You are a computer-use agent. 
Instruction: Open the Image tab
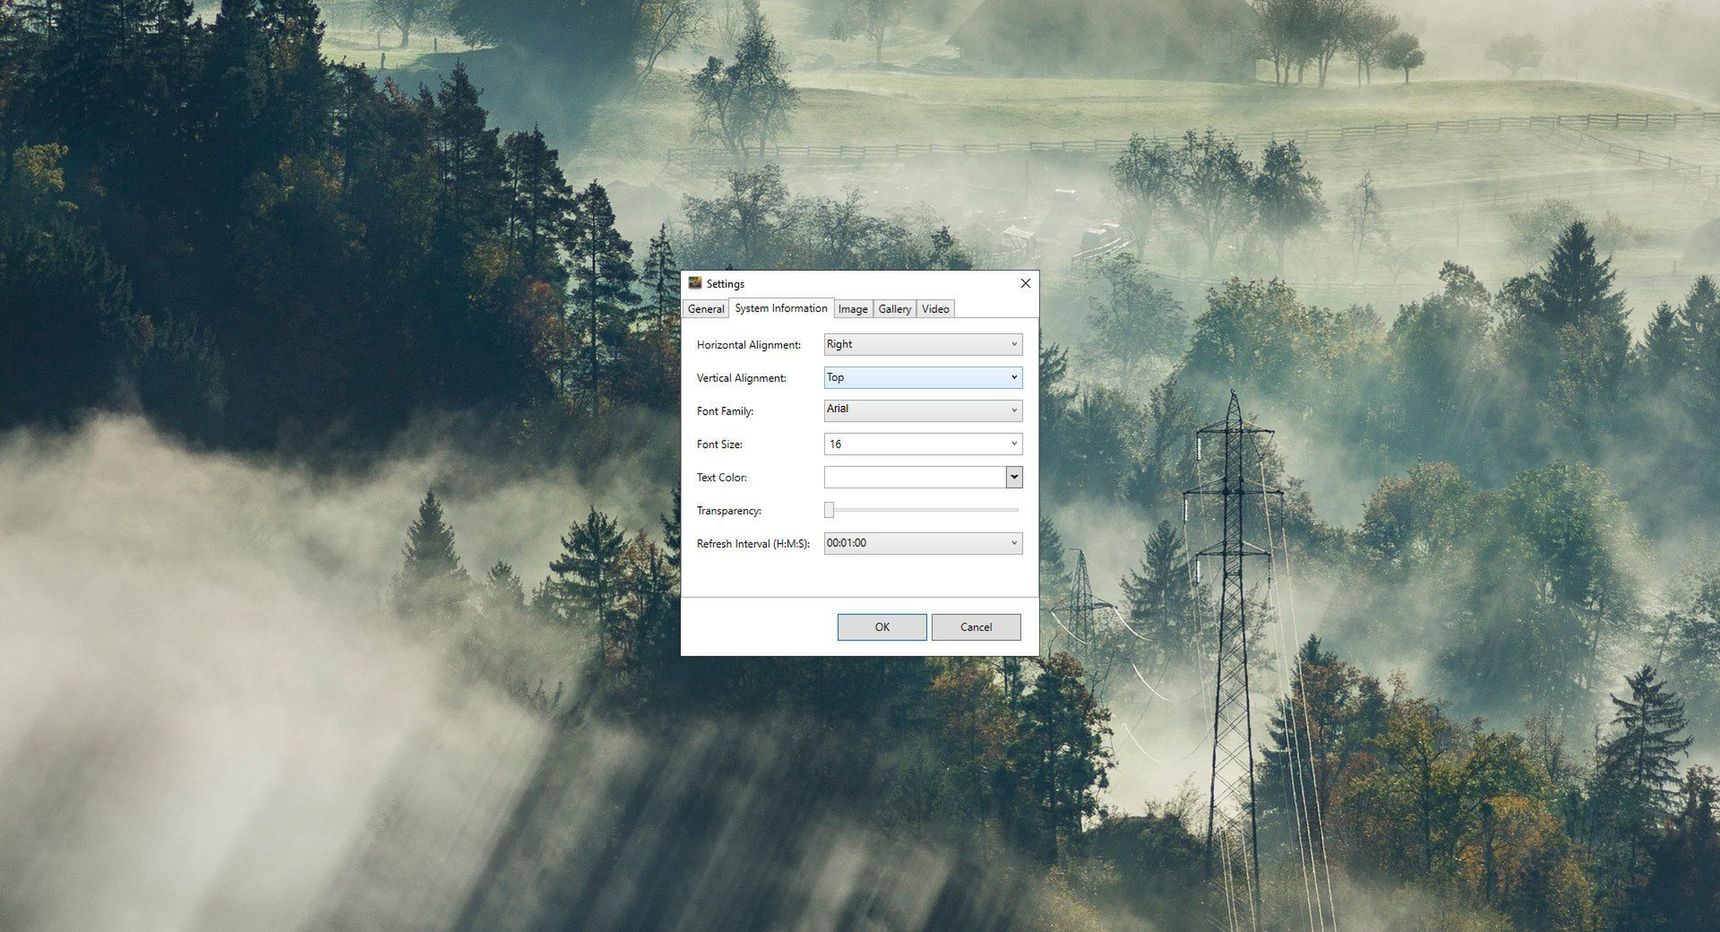853,309
